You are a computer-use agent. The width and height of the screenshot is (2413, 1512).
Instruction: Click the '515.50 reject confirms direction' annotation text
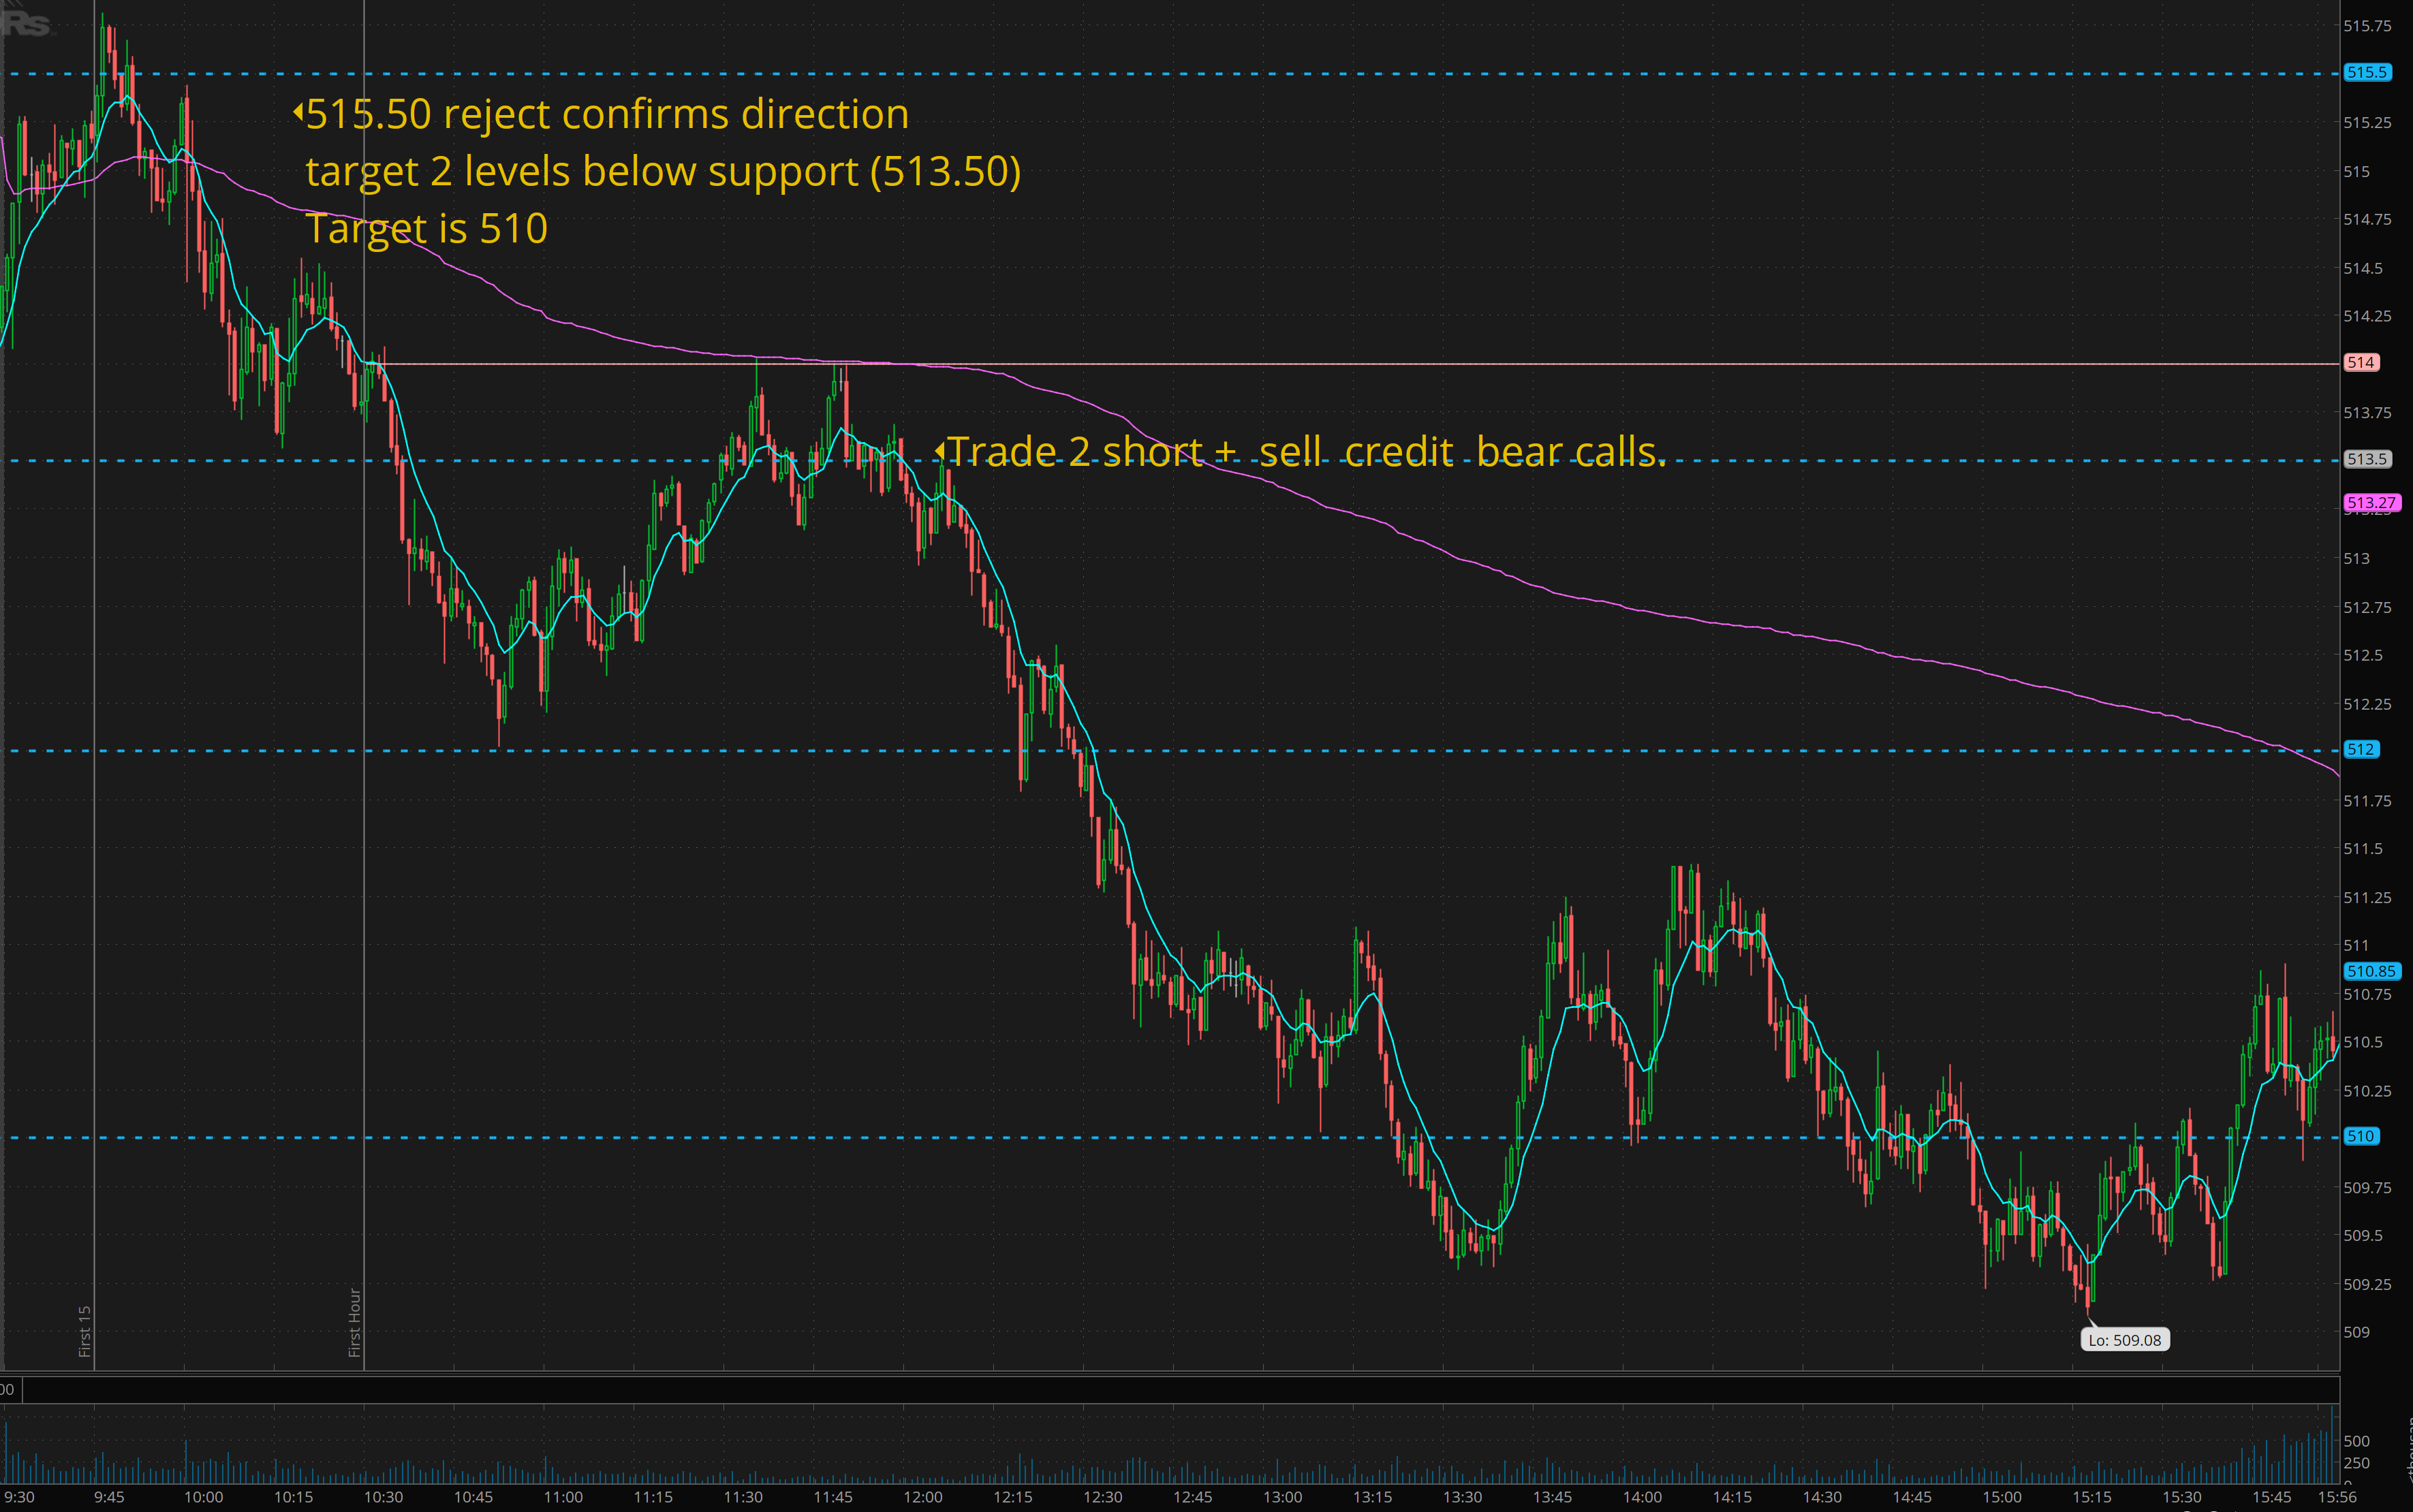[x=607, y=114]
